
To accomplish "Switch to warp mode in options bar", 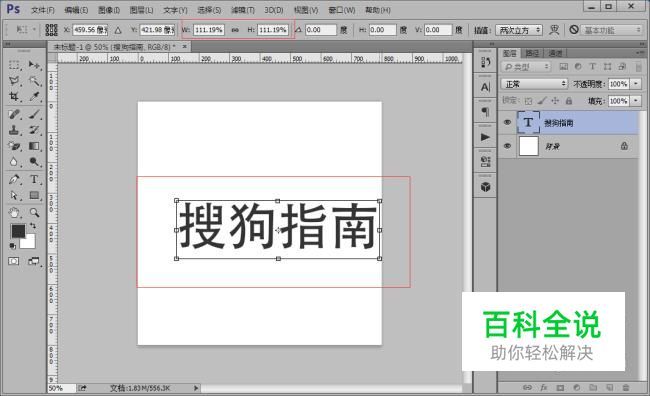I will pos(554,29).
